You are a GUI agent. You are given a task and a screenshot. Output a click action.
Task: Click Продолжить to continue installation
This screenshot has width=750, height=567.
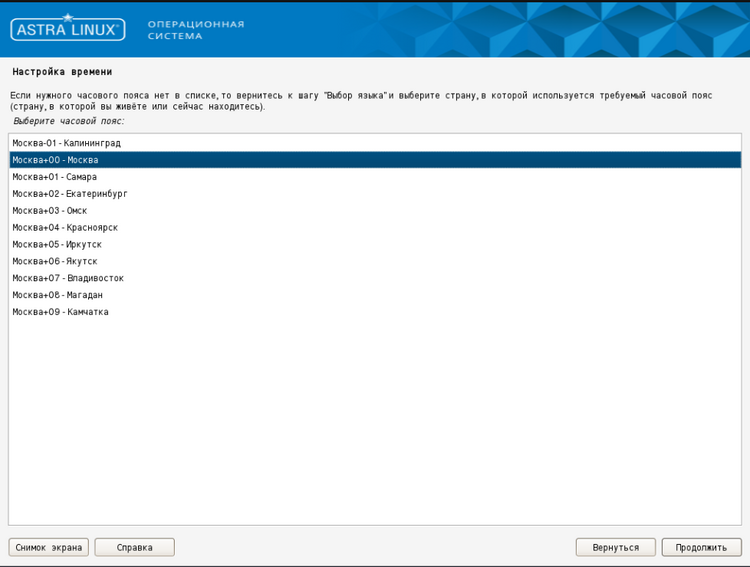701,547
